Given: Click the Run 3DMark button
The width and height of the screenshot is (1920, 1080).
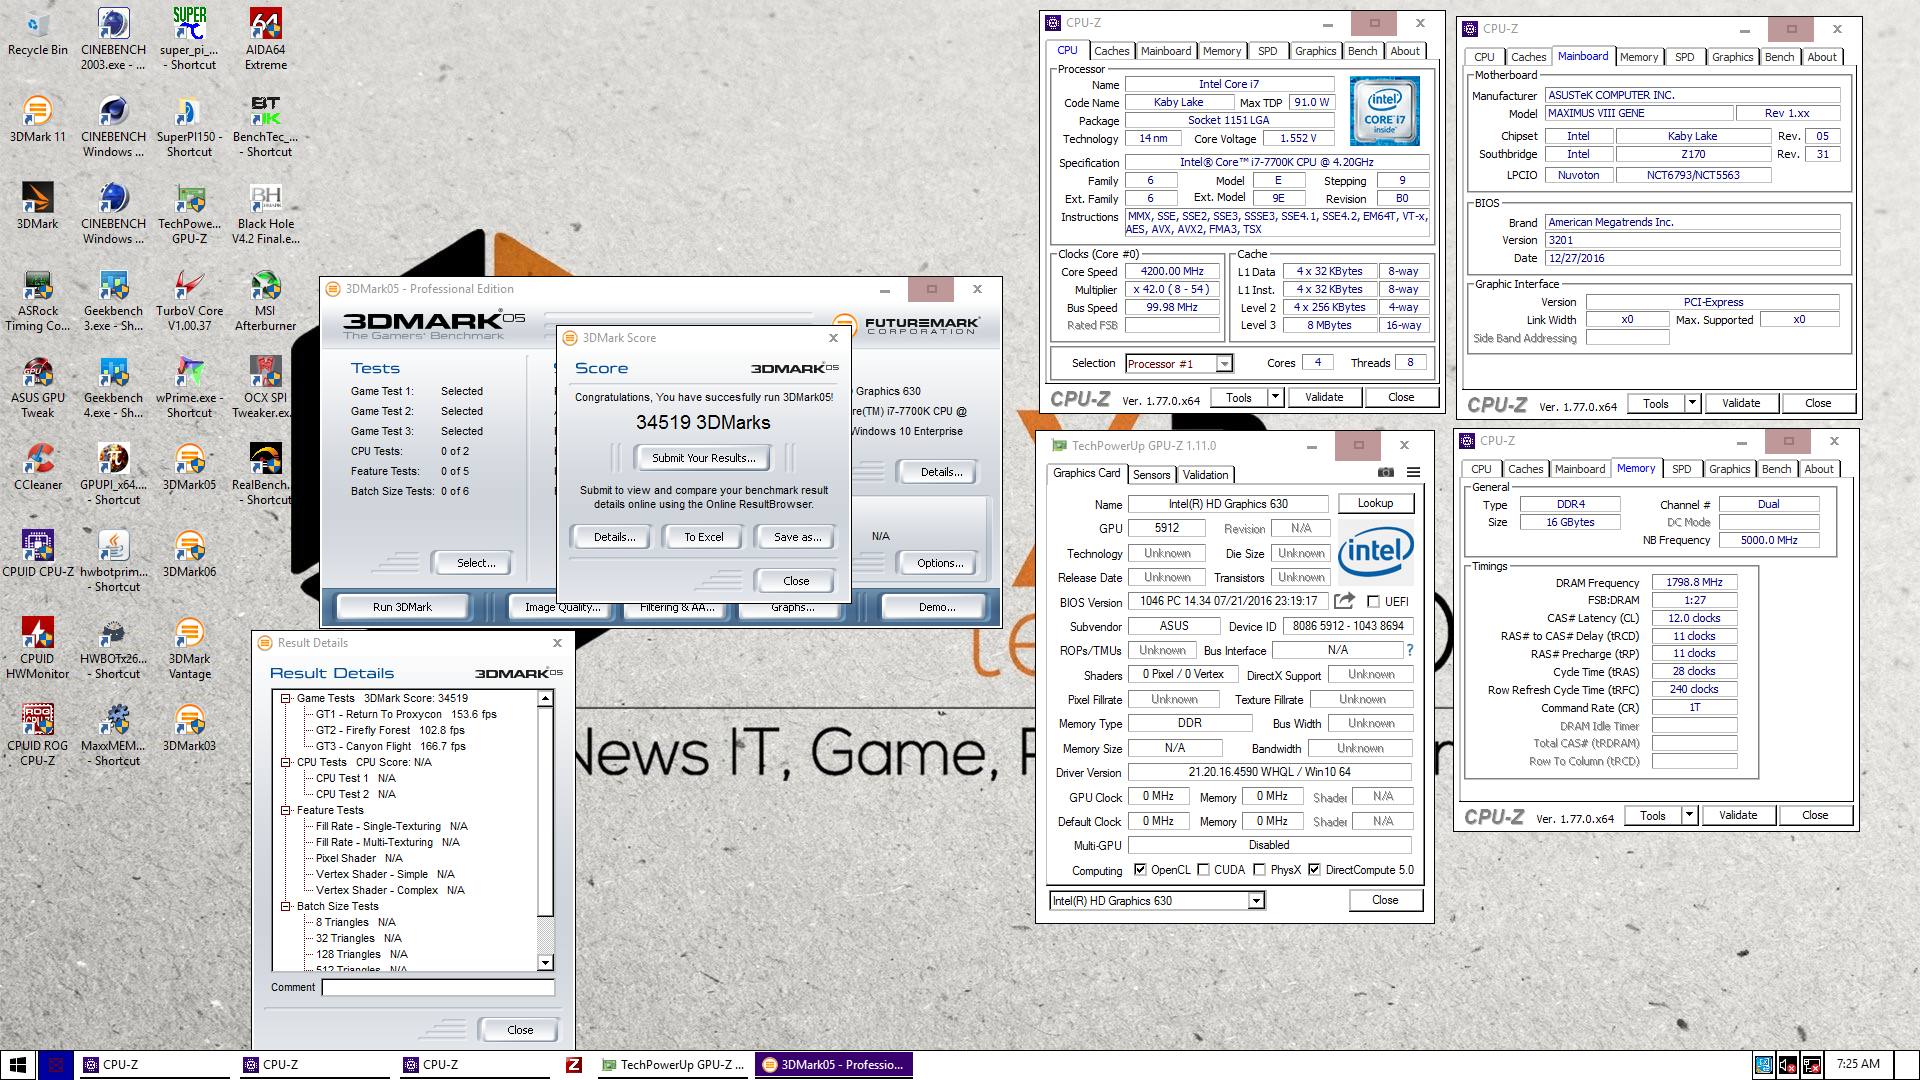Looking at the screenshot, I should click(402, 607).
